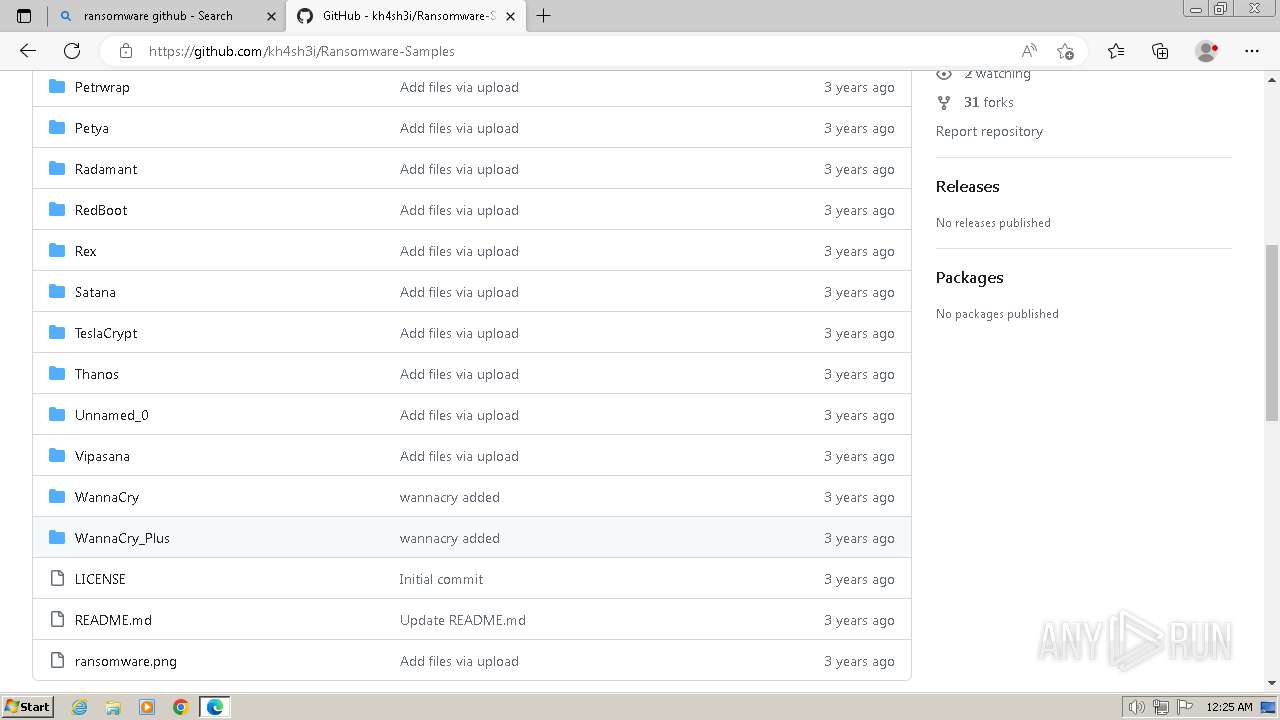Launch Chrome from taskbar
The height and width of the screenshot is (720, 1280).
pyautogui.click(x=180, y=707)
